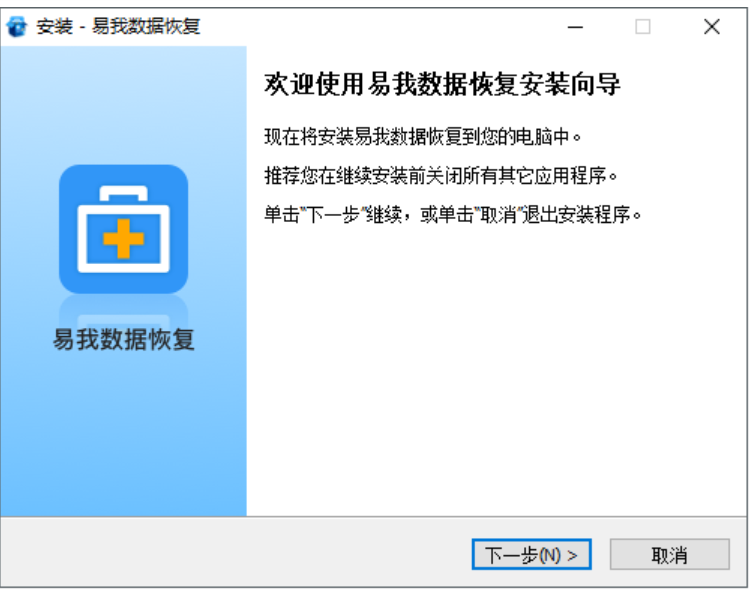Click the 易我数据恢复 label under the logo
This screenshot has height=592, width=751.
124,340
